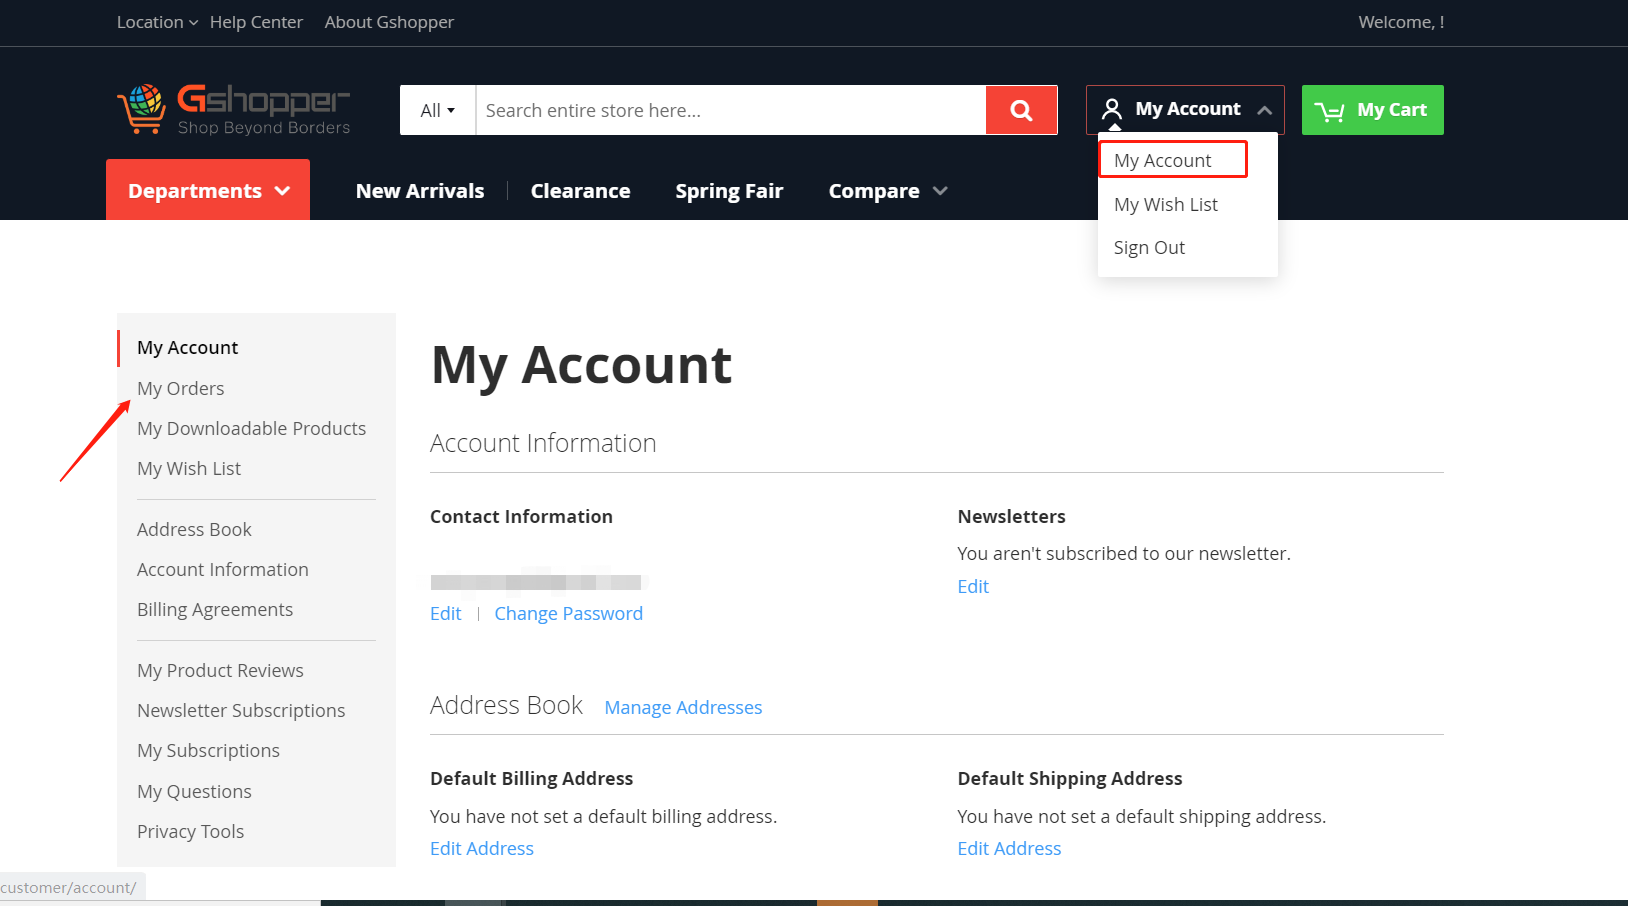Viewport: 1628px width, 906px height.
Task: Click the Gshopper logo
Action: point(234,110)
